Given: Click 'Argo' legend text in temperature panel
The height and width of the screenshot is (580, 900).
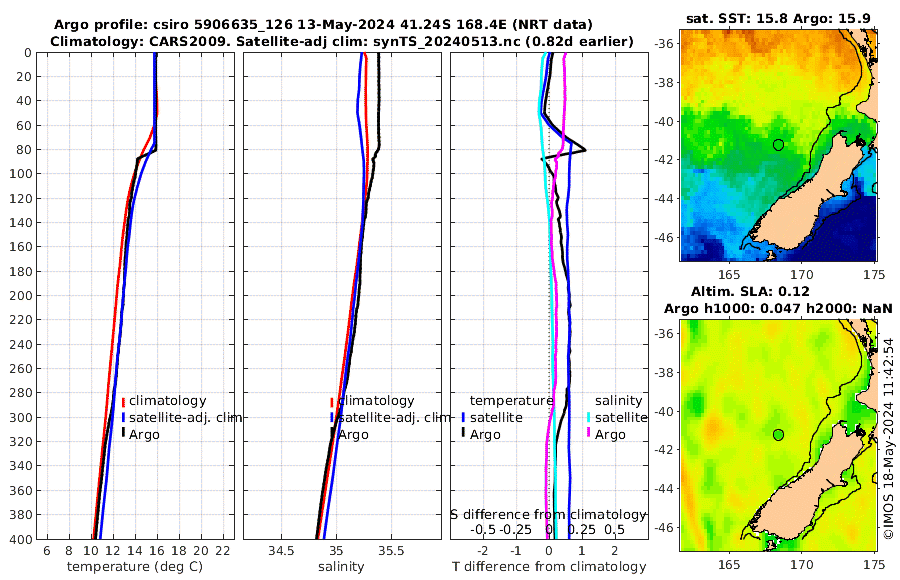Looking at the screenshot, I should [x=144, y=435].
